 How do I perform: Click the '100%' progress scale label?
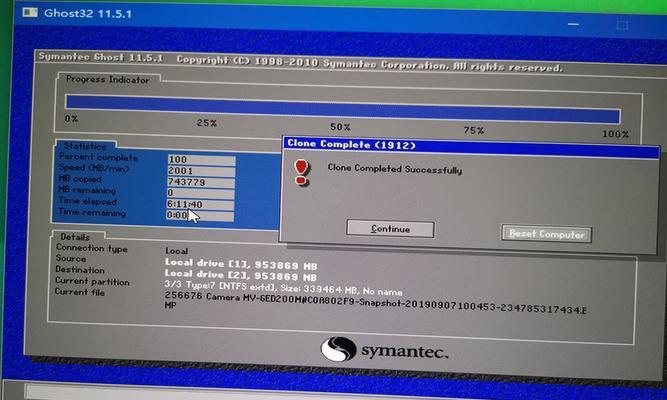615,134
